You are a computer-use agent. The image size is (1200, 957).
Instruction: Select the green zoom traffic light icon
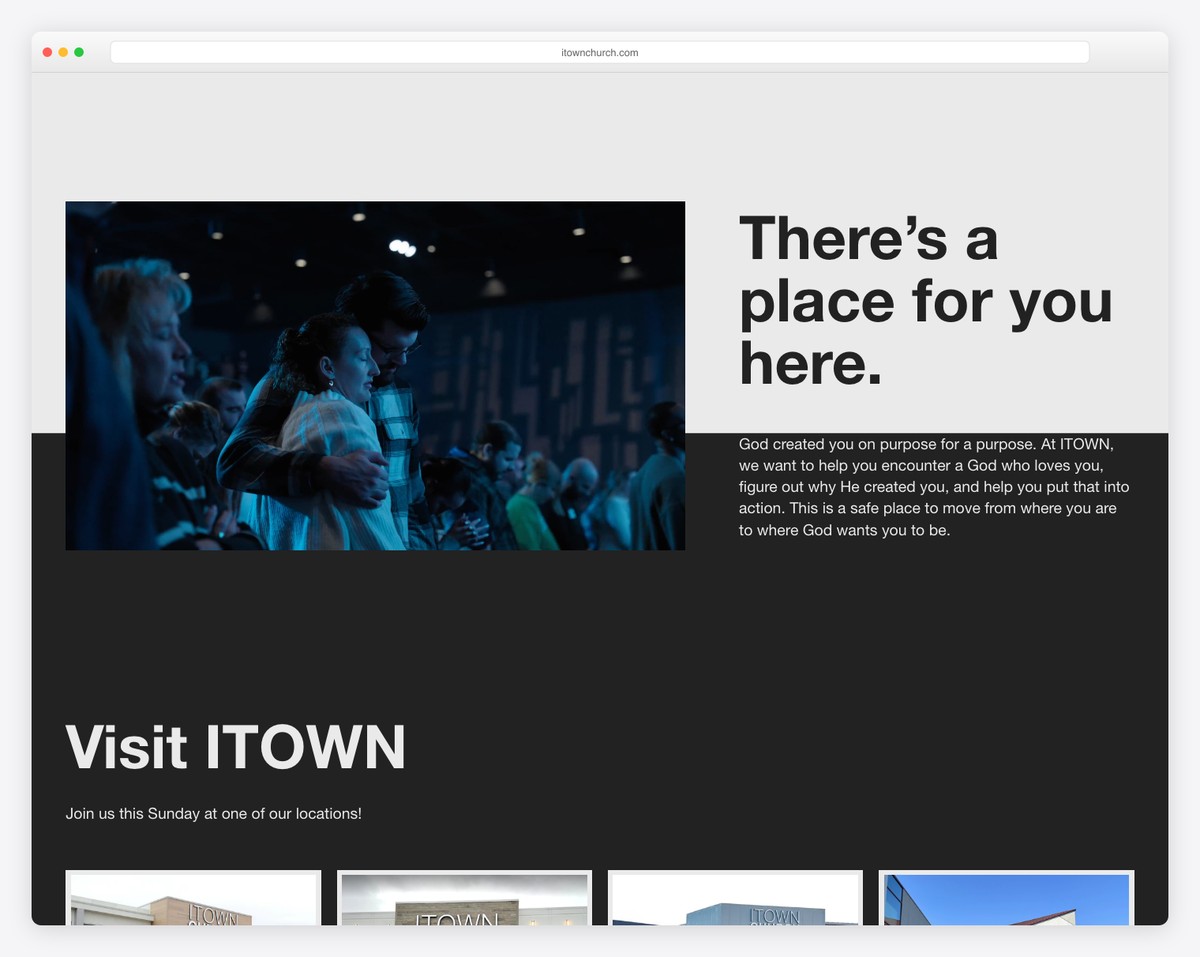tap(79, 51)
